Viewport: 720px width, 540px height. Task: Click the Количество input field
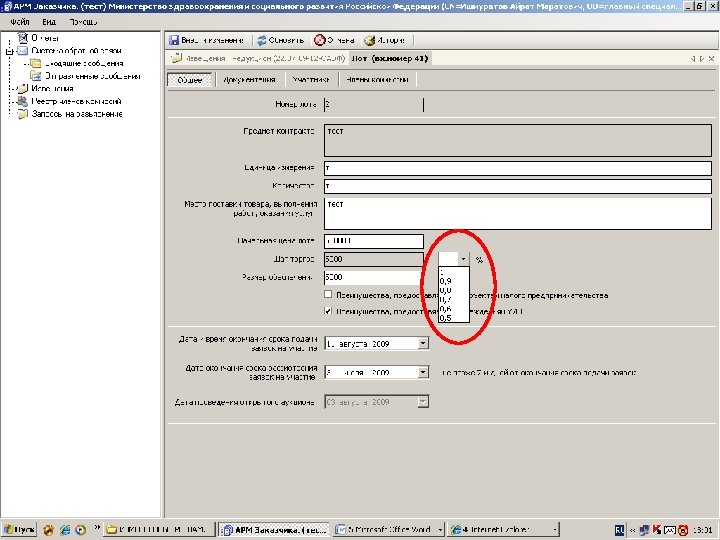pos(518,186)
